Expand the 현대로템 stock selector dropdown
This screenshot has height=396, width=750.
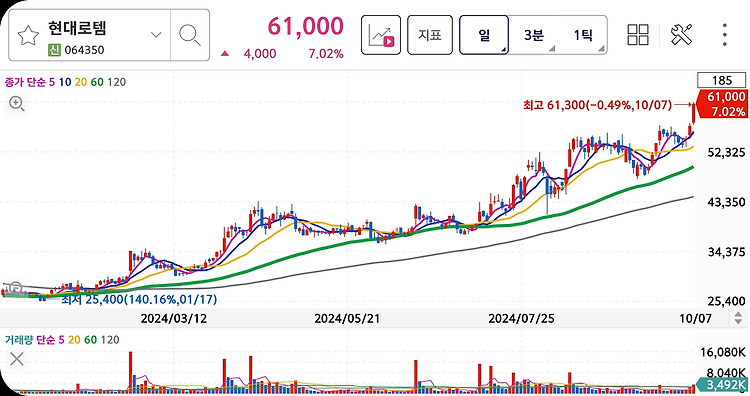156,34
